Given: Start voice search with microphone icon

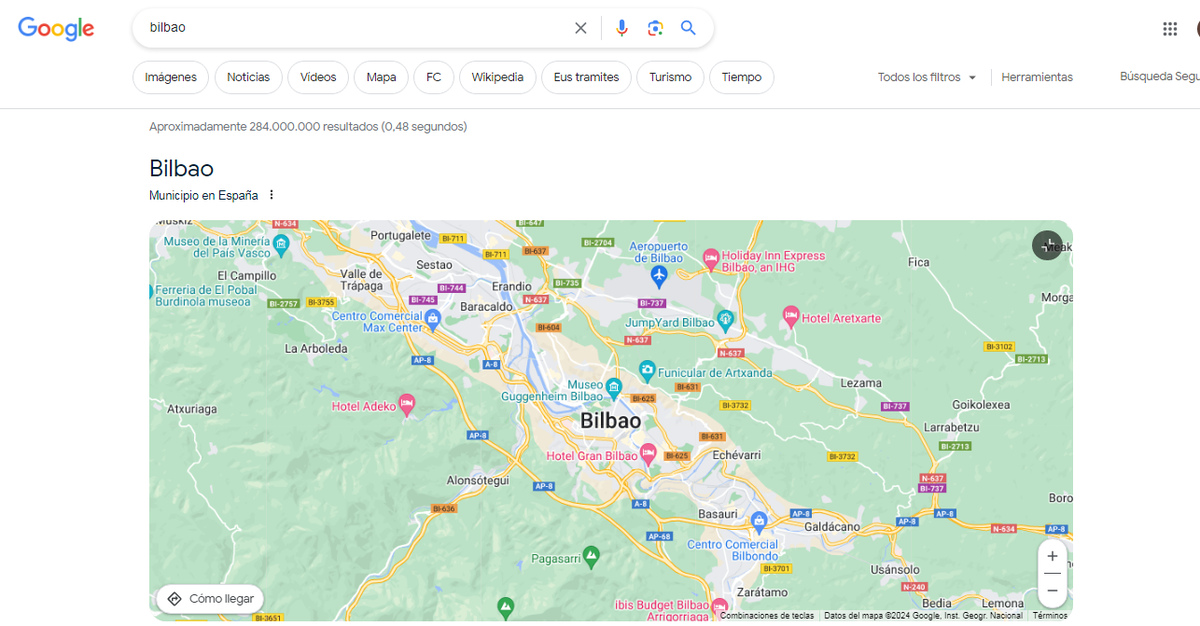Looking at the screenshot, I should pyautogui.click(x=622, y=28).
